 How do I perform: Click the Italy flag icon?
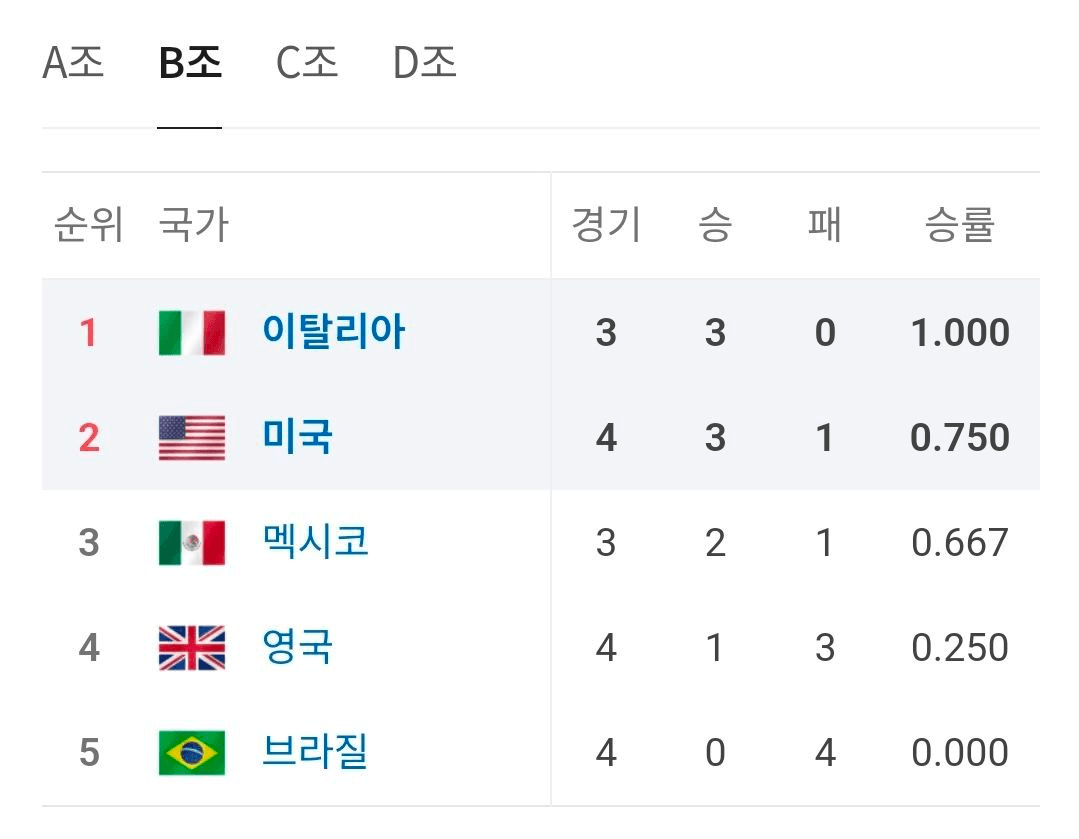[x=192, y=332]
